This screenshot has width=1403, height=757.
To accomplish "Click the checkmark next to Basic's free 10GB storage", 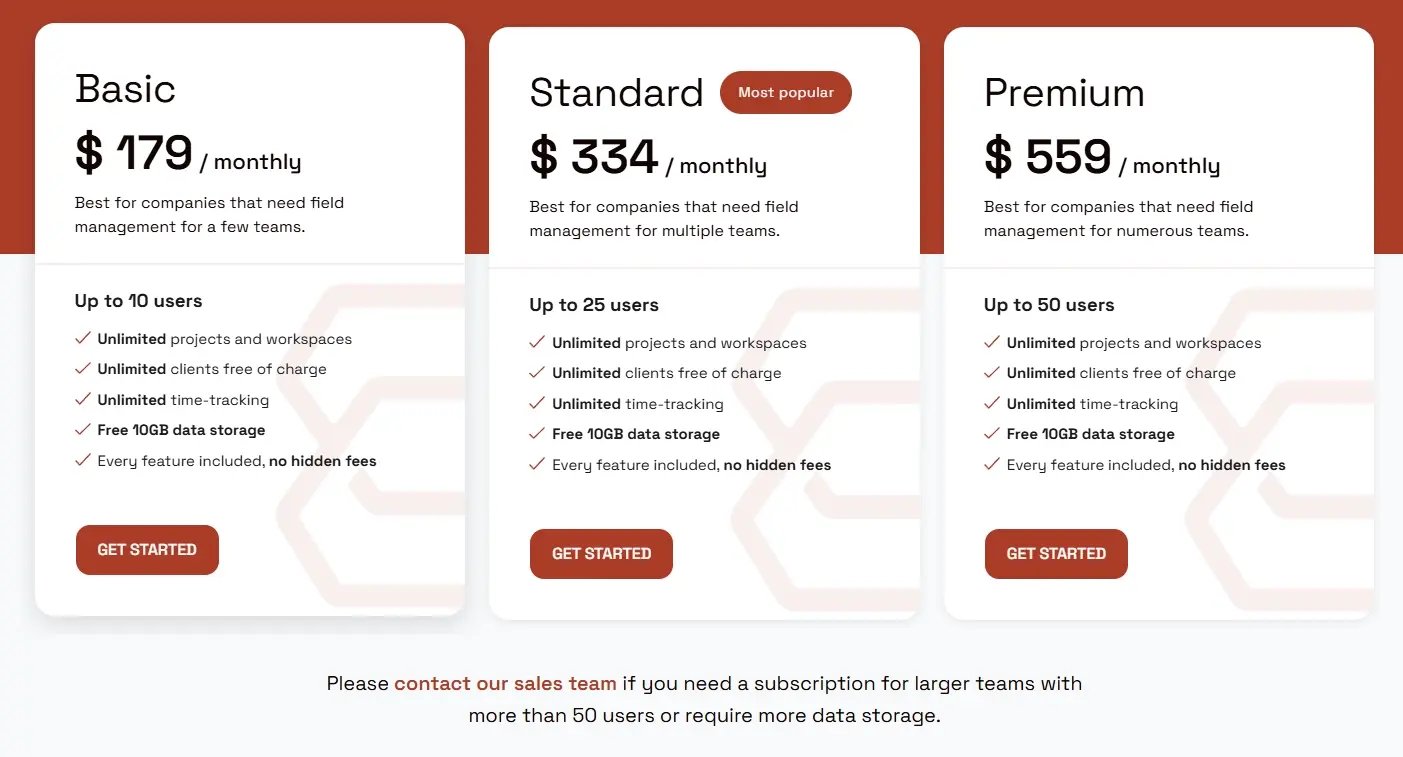I will click(x=84, y=430).
